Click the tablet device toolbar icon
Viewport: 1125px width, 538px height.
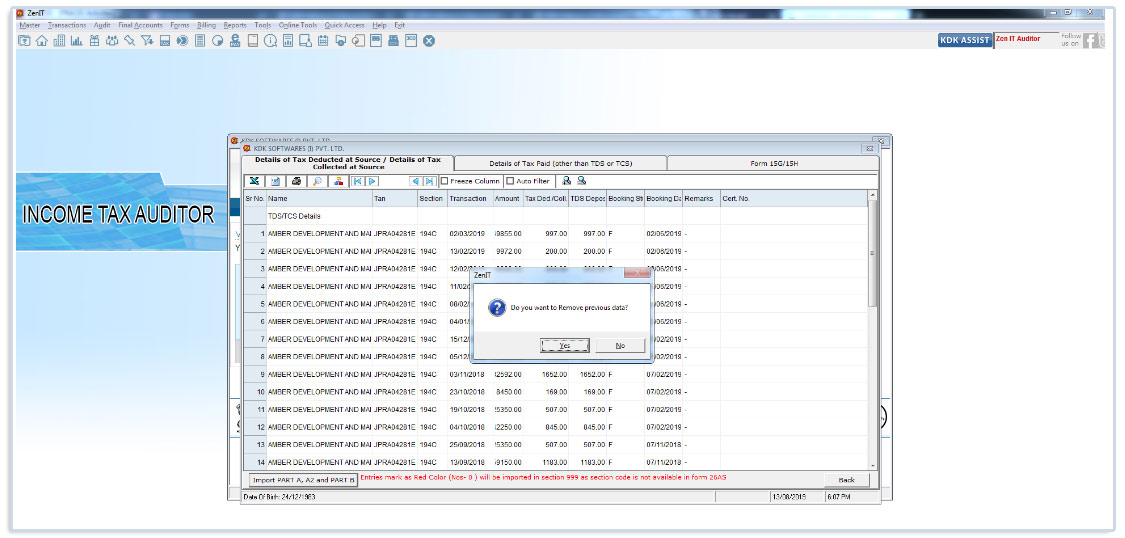click(253, 41)
